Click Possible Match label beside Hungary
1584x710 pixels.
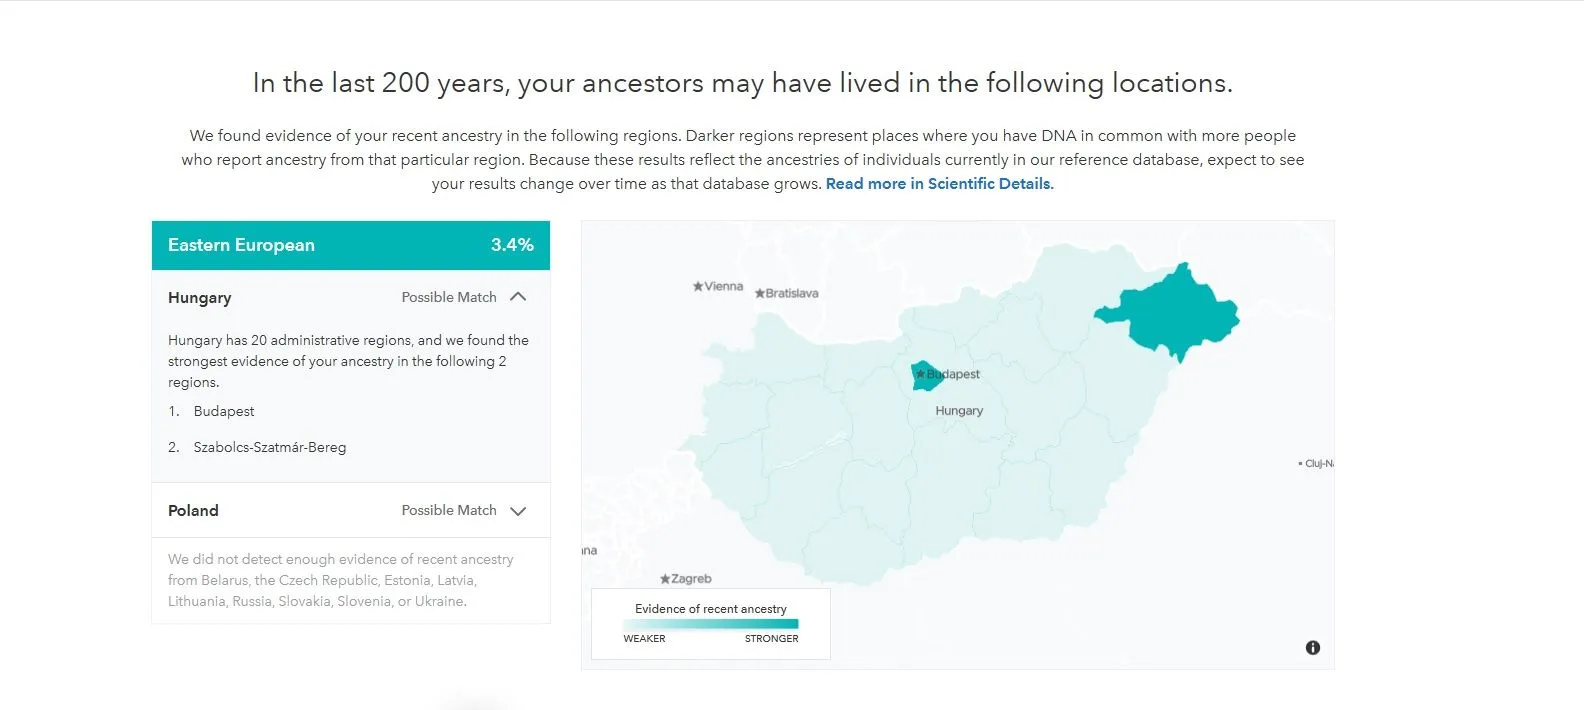449,298
